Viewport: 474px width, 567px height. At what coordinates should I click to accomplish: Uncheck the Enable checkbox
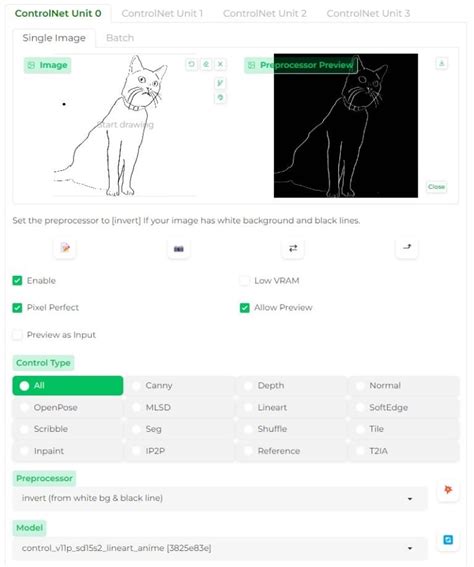pyautogui.click(x=17, y=281)
